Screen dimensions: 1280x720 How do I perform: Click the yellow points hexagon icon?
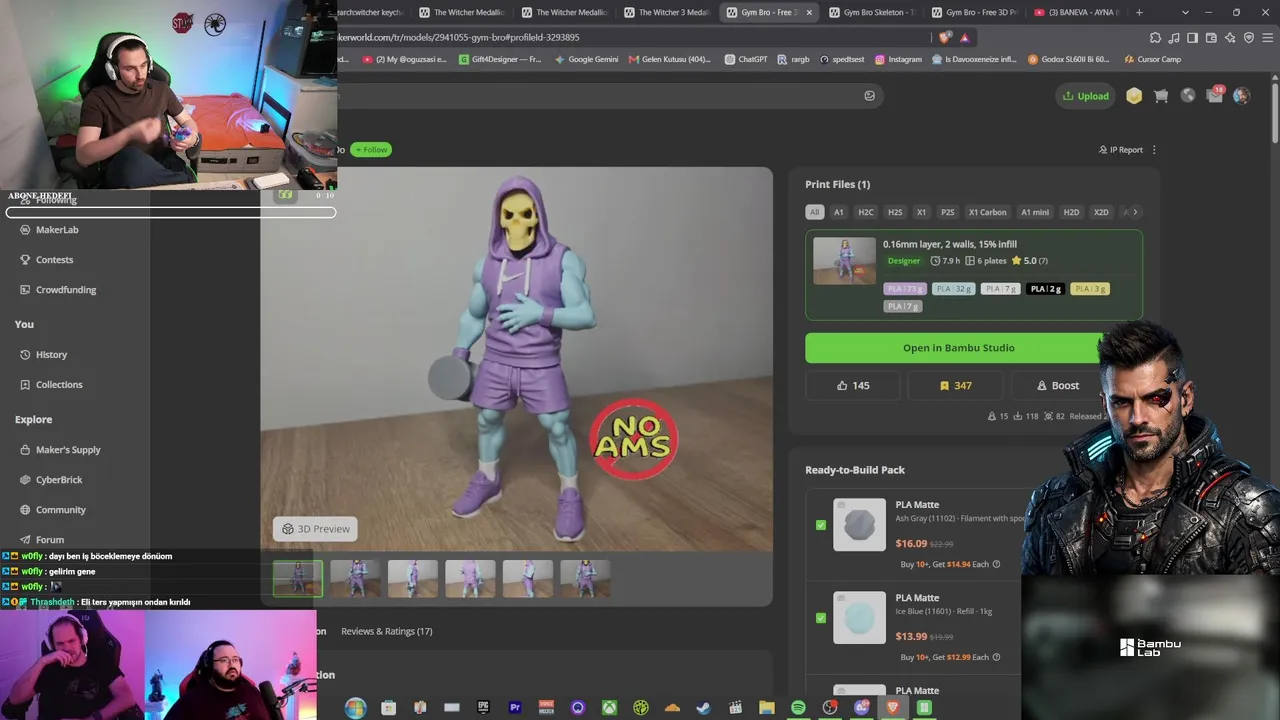tap(1134, 96)
